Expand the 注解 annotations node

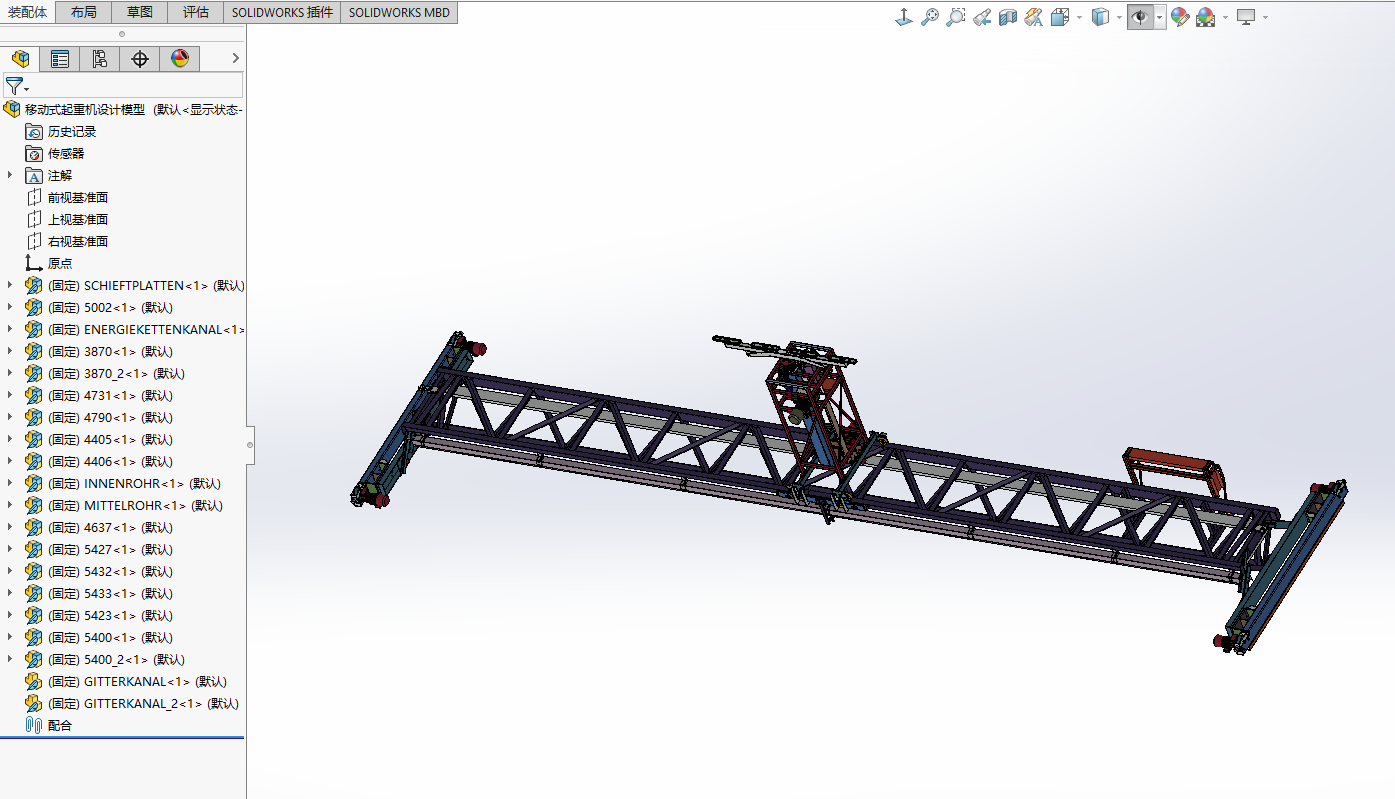[x=11, y=175]
